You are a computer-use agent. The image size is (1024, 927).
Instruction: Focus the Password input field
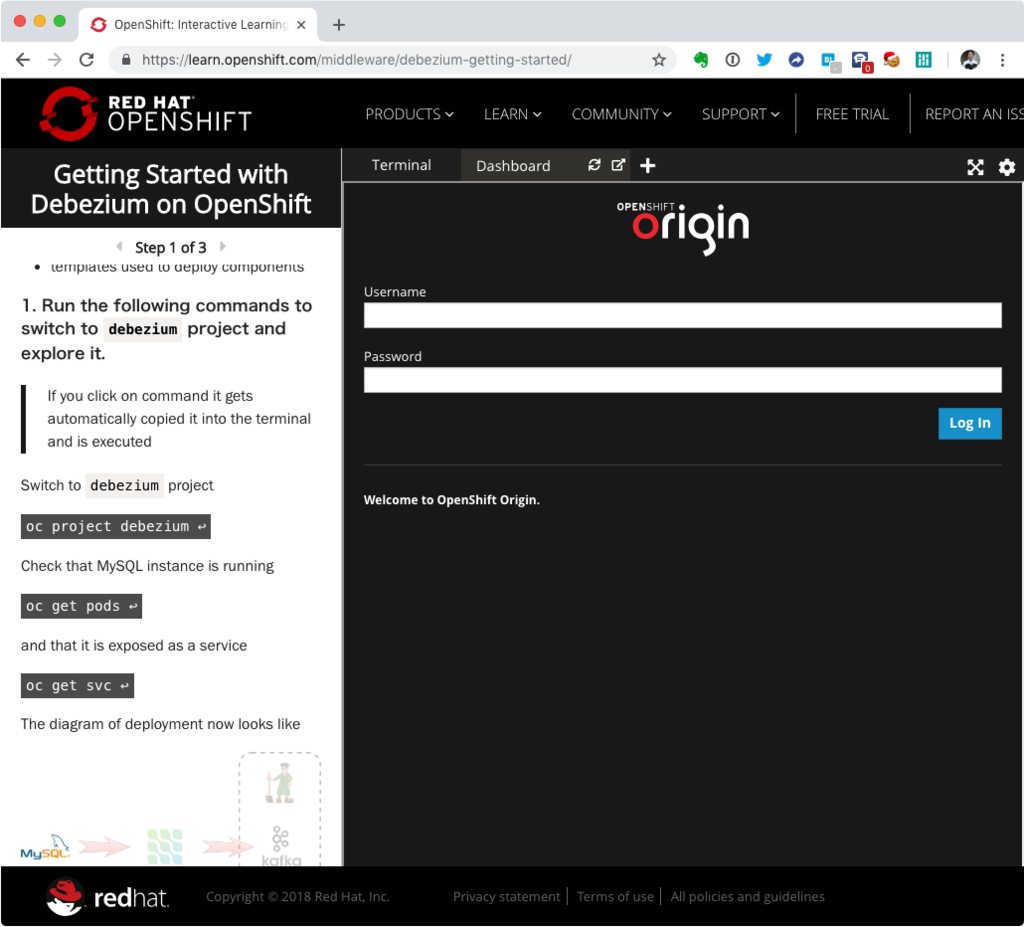coord(682,380)
